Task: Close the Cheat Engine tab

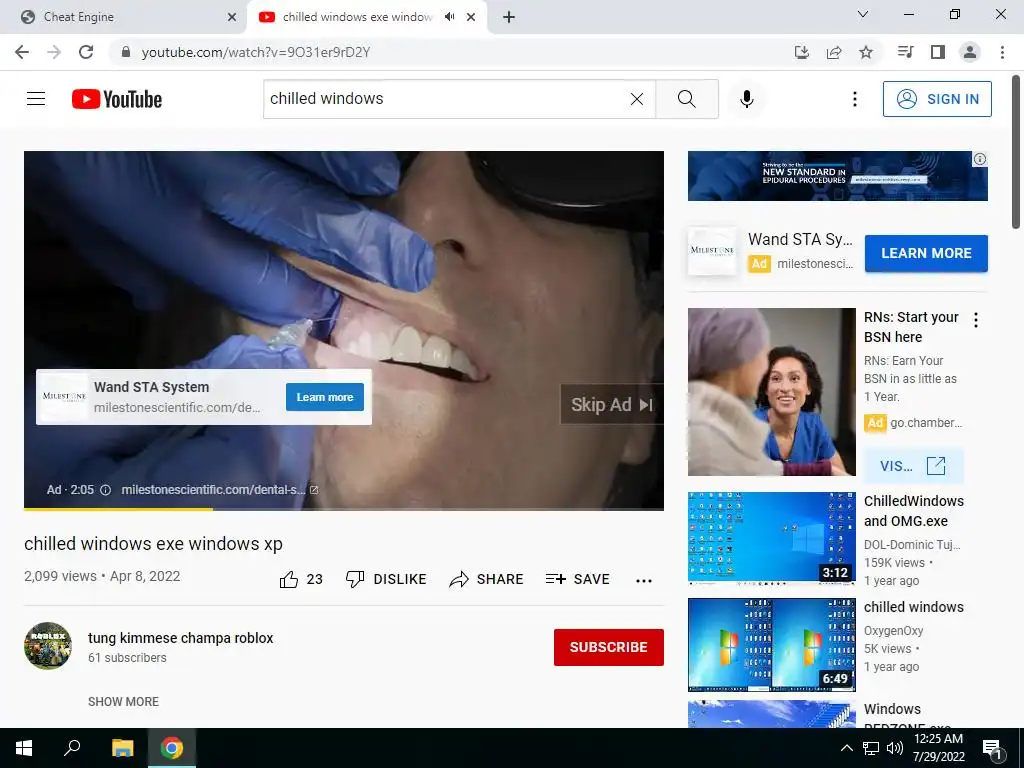Action: point(232,17)
